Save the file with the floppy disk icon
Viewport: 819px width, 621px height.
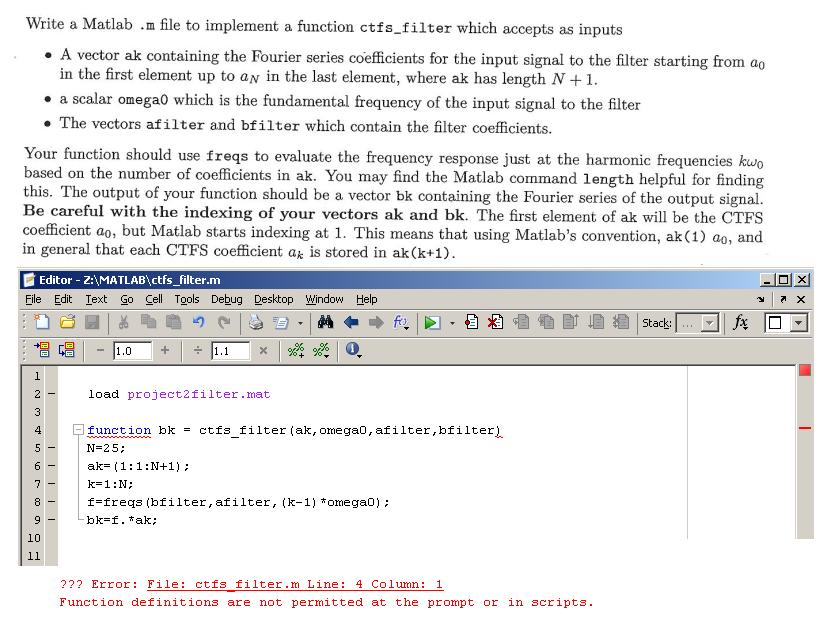(92, 322)
